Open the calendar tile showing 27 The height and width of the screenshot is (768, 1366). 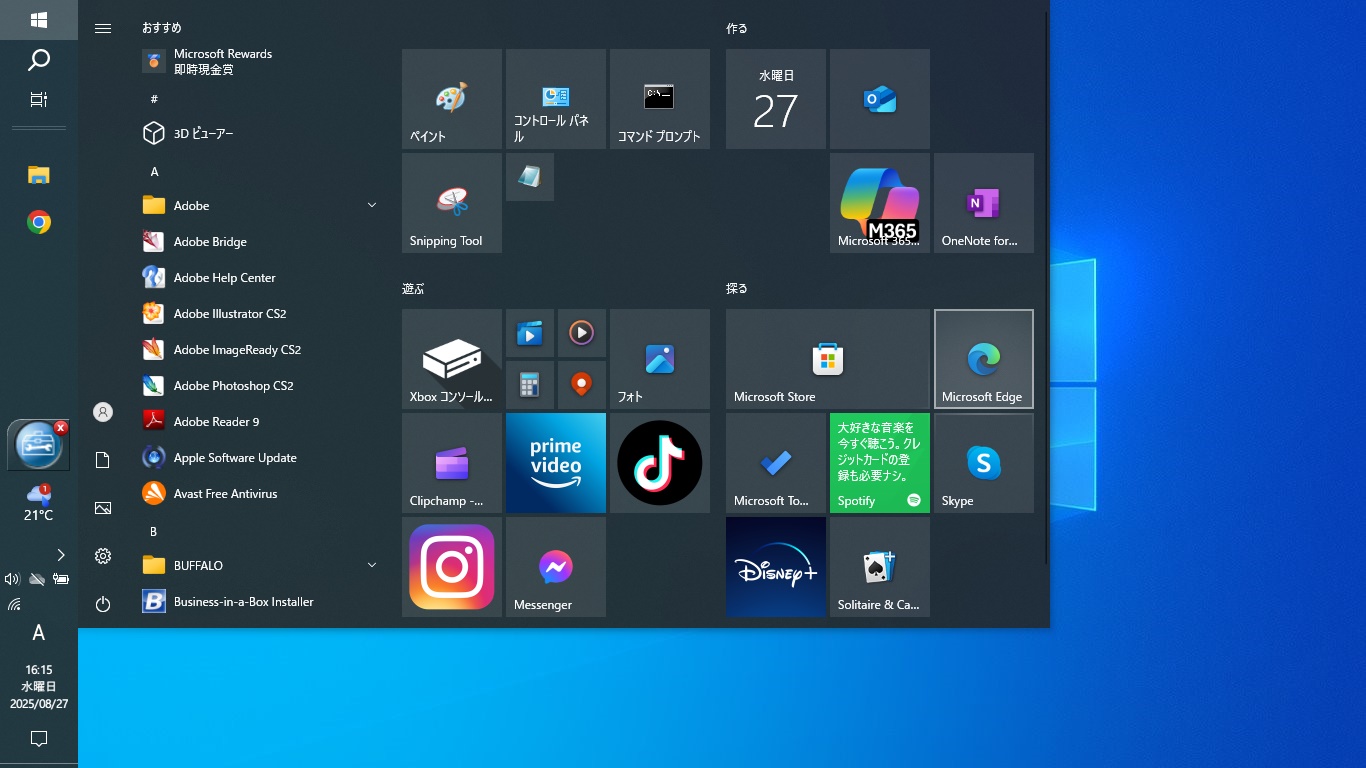776,99
